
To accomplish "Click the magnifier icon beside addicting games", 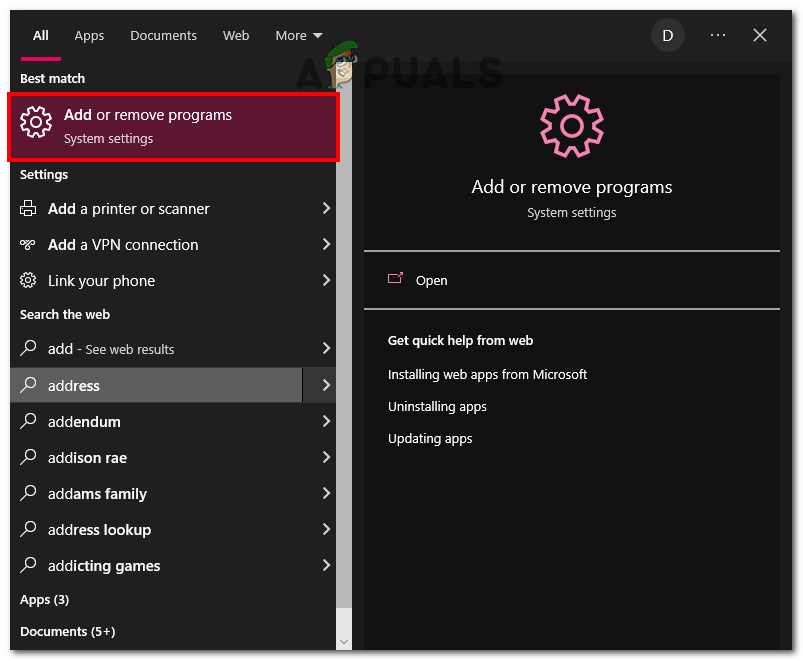I will [x=28, y=564].
